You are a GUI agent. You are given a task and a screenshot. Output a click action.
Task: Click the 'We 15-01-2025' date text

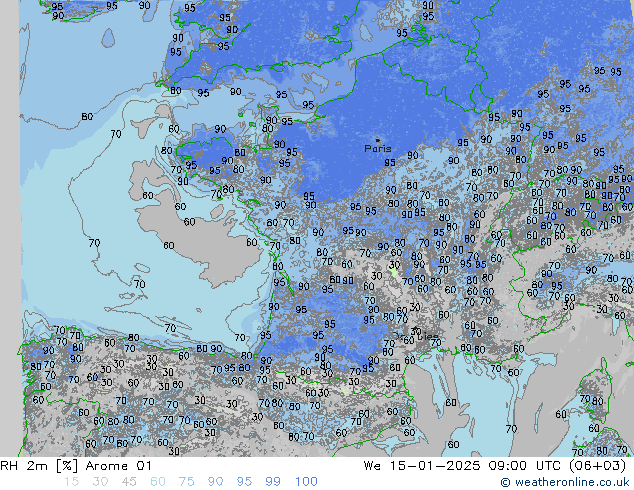[x=422, y=466]
